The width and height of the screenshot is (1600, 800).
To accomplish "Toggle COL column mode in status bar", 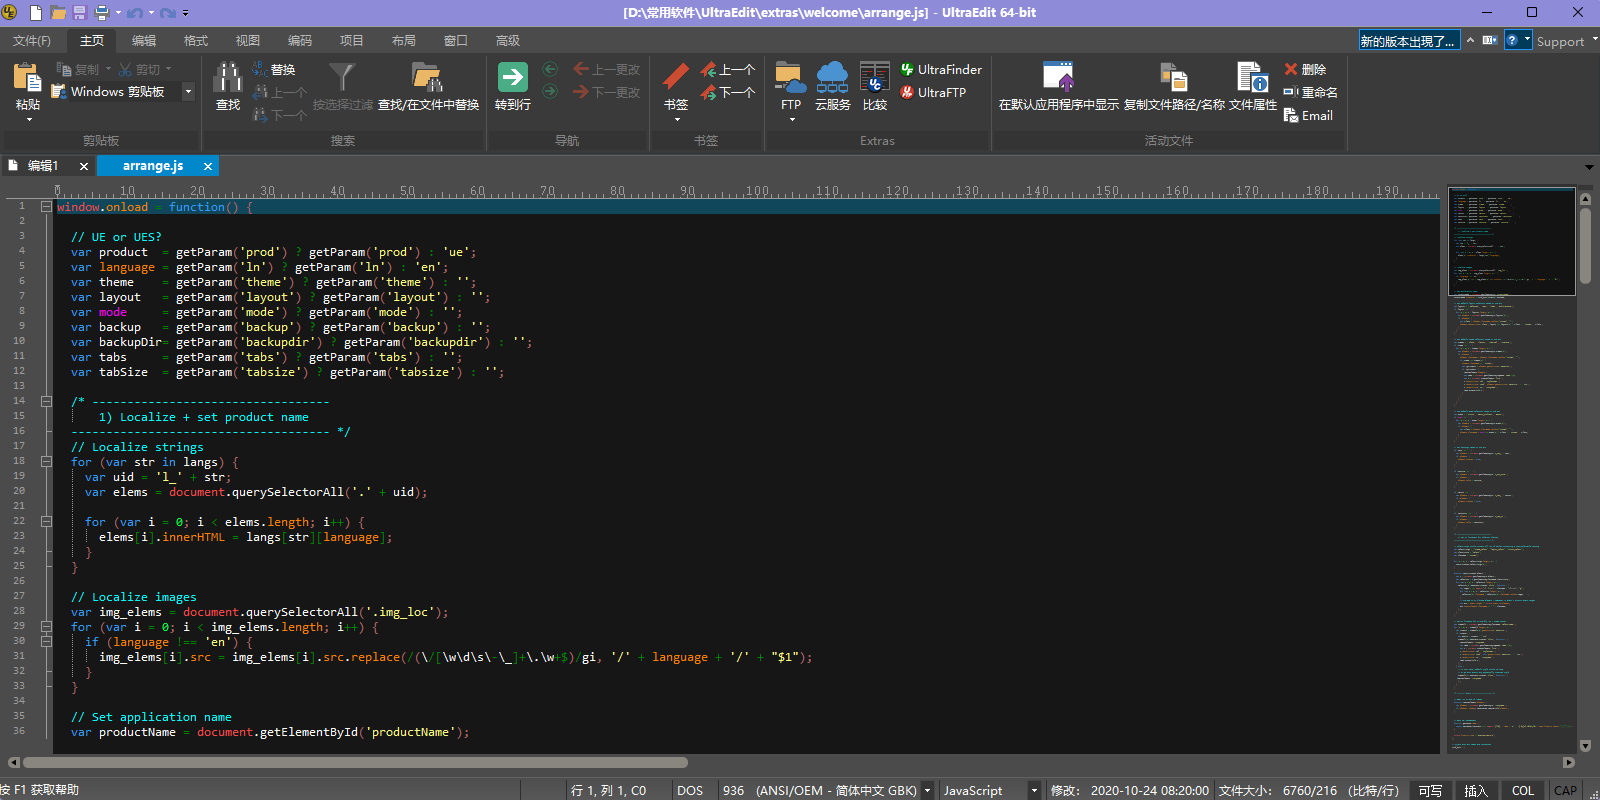I will (x=1522, y=790).
